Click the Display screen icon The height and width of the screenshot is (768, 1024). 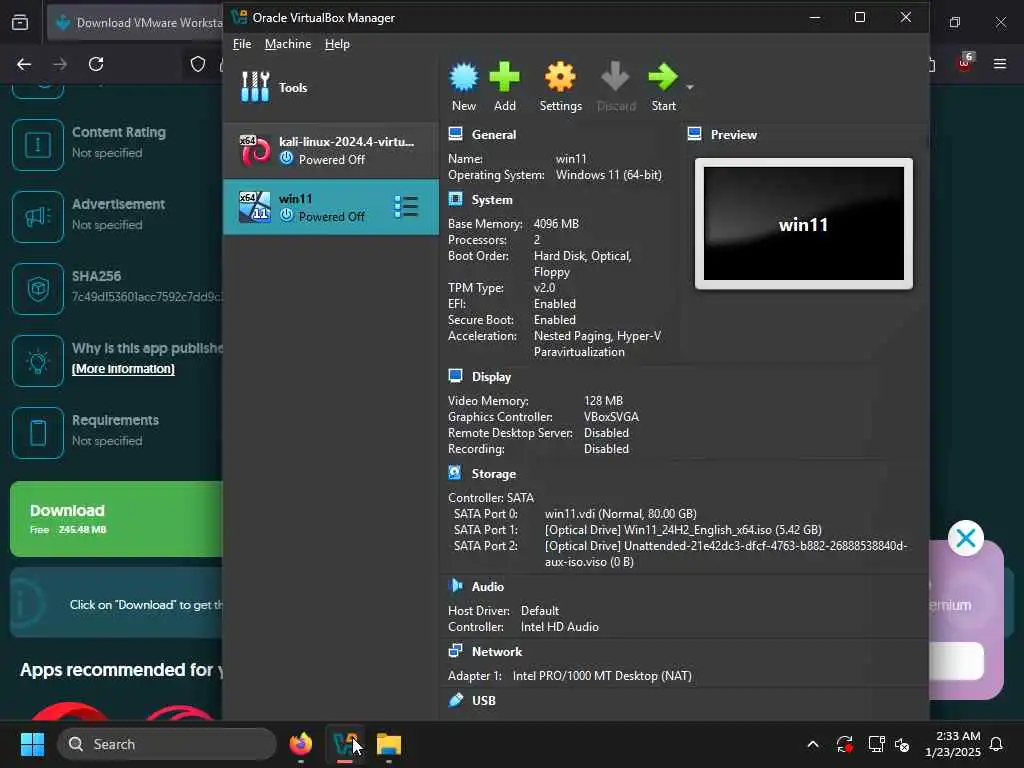(455, 376)
